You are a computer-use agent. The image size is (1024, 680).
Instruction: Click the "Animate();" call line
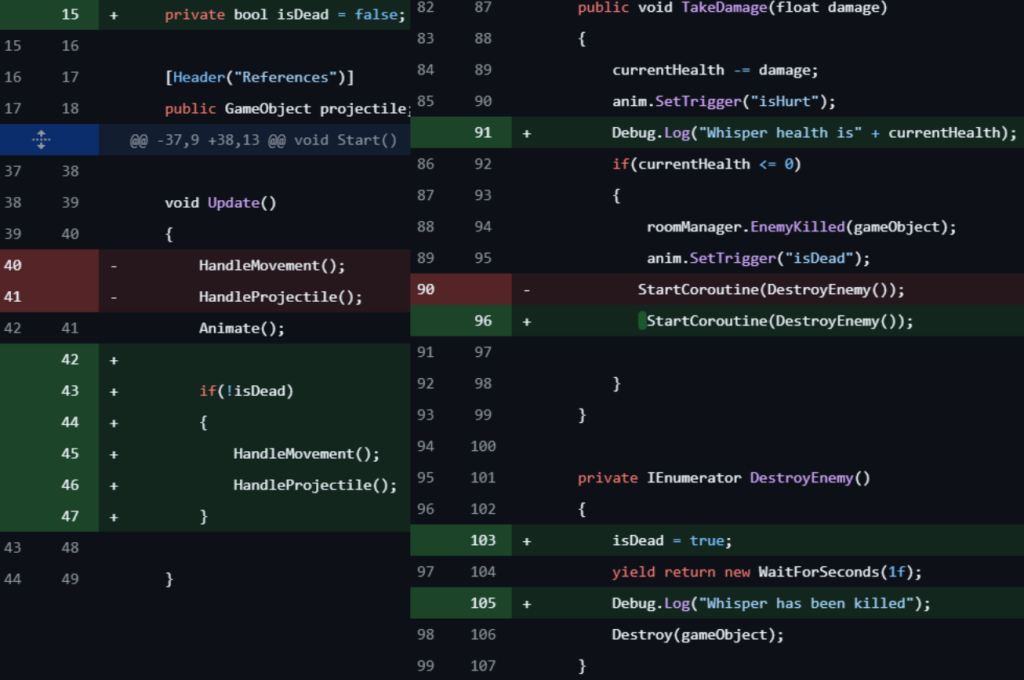(242, 328)
